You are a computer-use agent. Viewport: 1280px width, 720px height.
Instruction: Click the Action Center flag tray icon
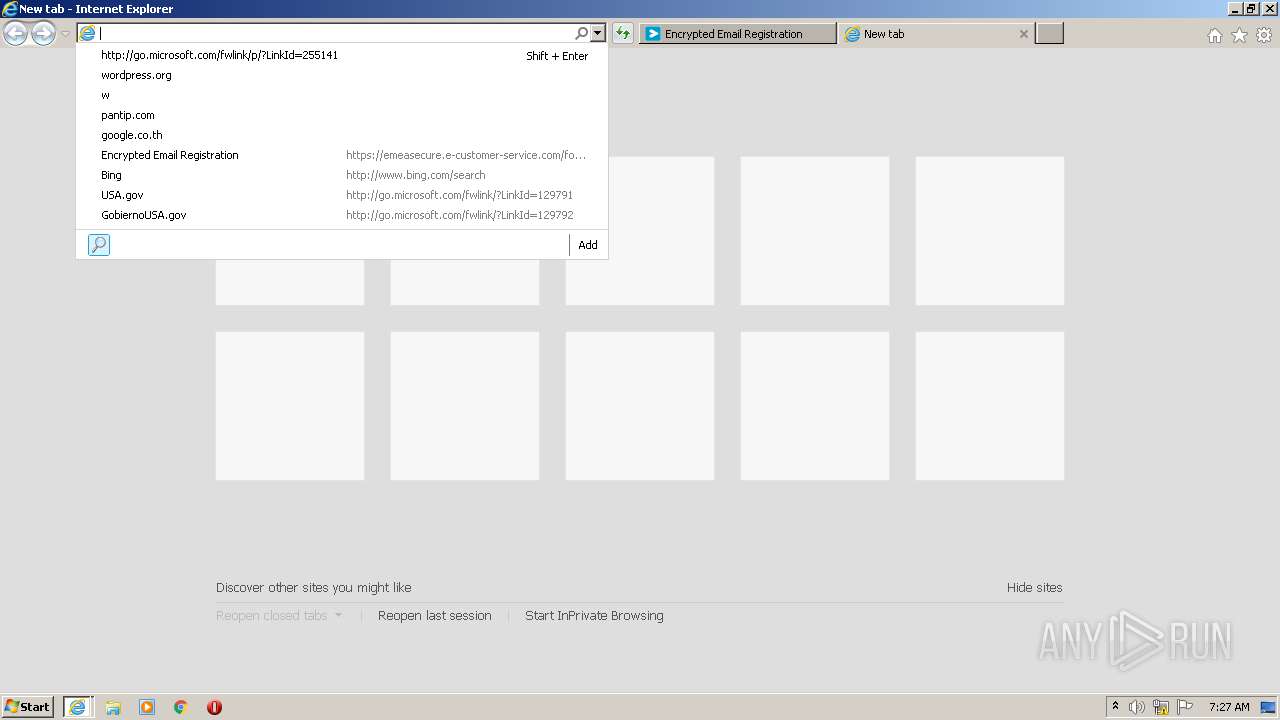click(1185, 707)
